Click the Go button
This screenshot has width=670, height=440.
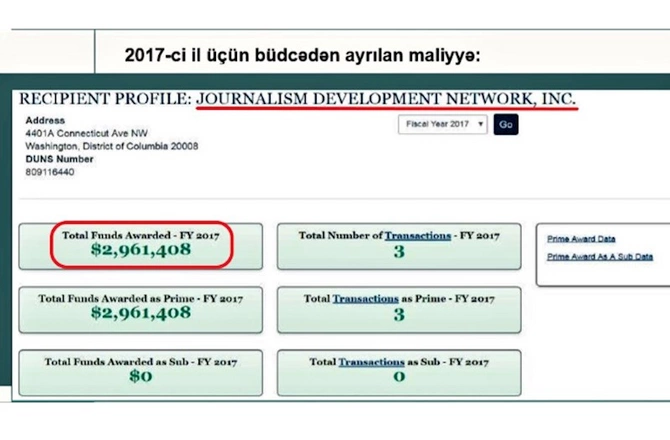(506, 124)
